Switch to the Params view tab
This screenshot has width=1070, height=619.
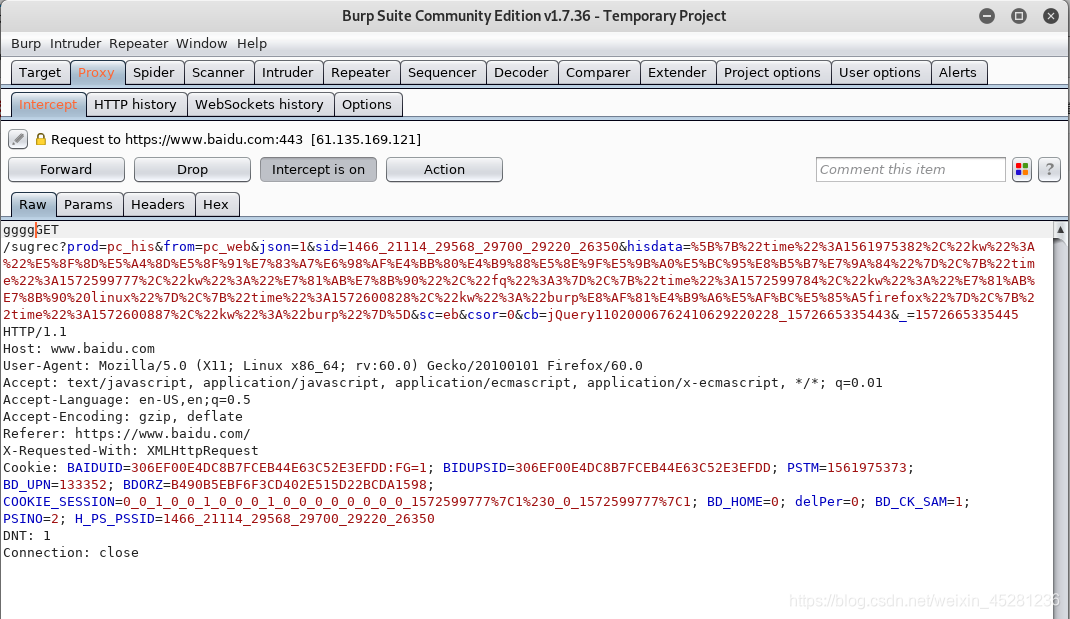[x=88, y=205]
